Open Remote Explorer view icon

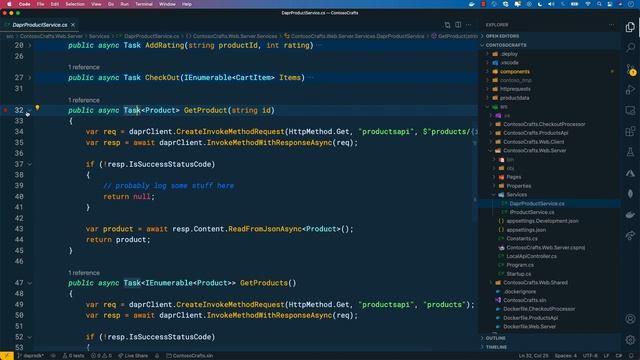point(630,111)
